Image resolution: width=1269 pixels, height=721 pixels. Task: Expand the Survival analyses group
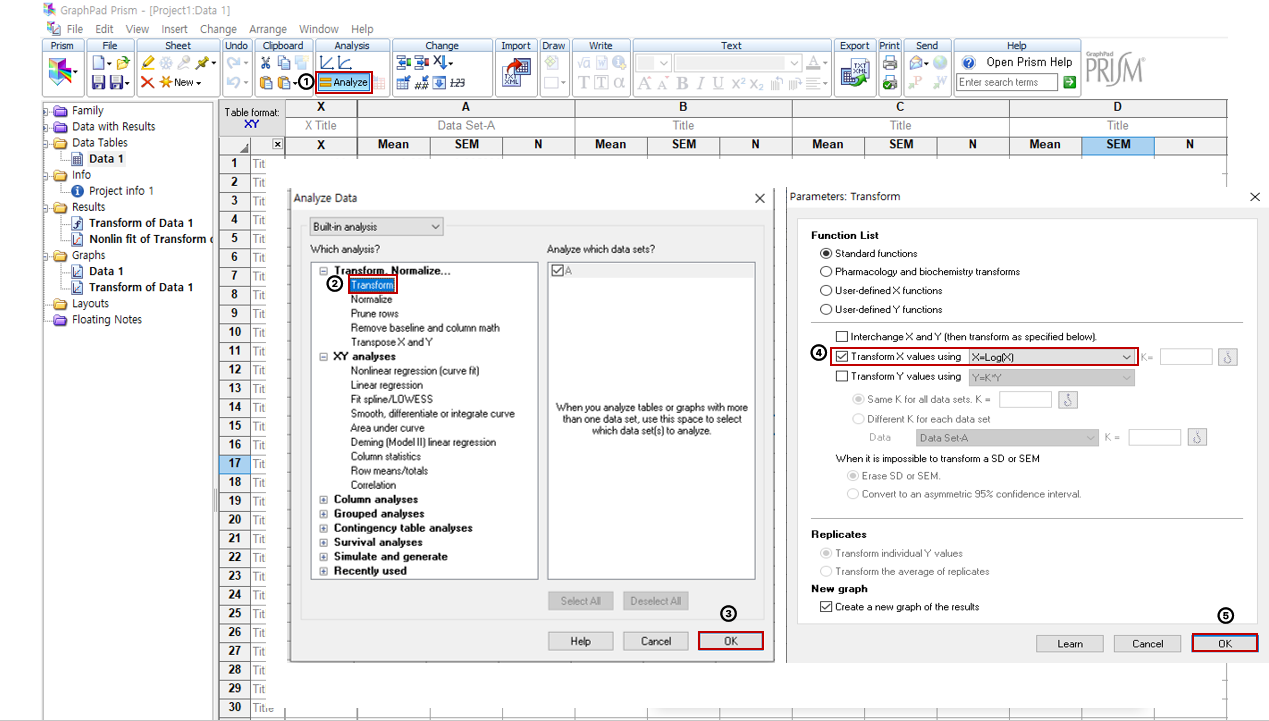[x=324, y=543]
